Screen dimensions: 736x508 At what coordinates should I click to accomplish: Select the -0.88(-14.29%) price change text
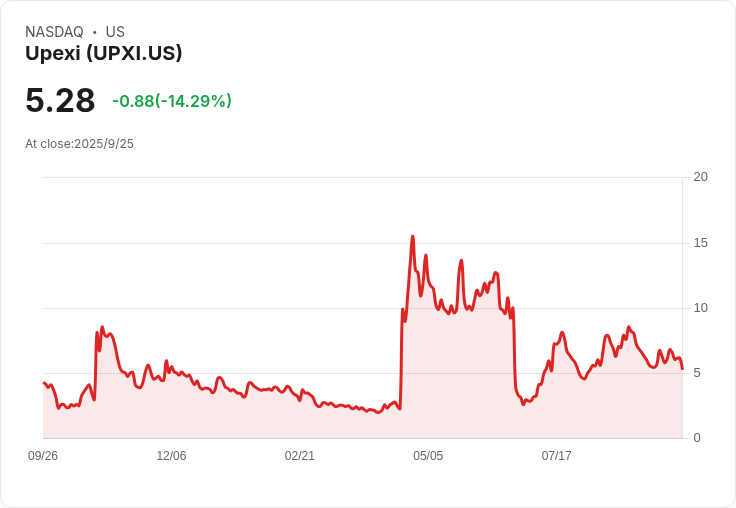point(172,101)
